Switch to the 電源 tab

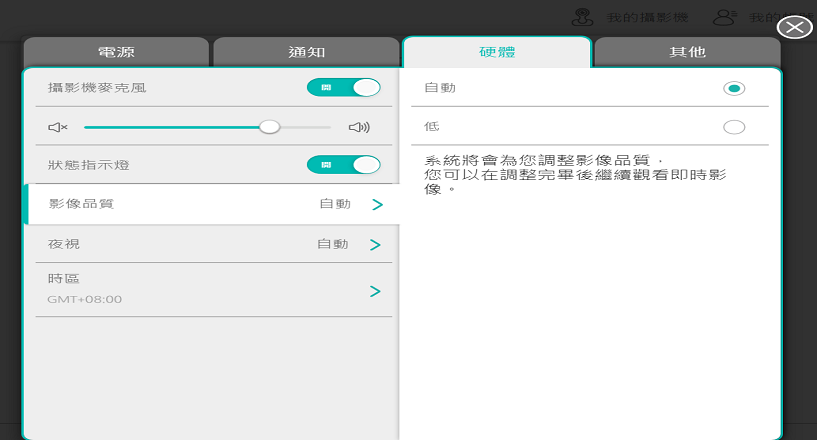tap(116, 52)
